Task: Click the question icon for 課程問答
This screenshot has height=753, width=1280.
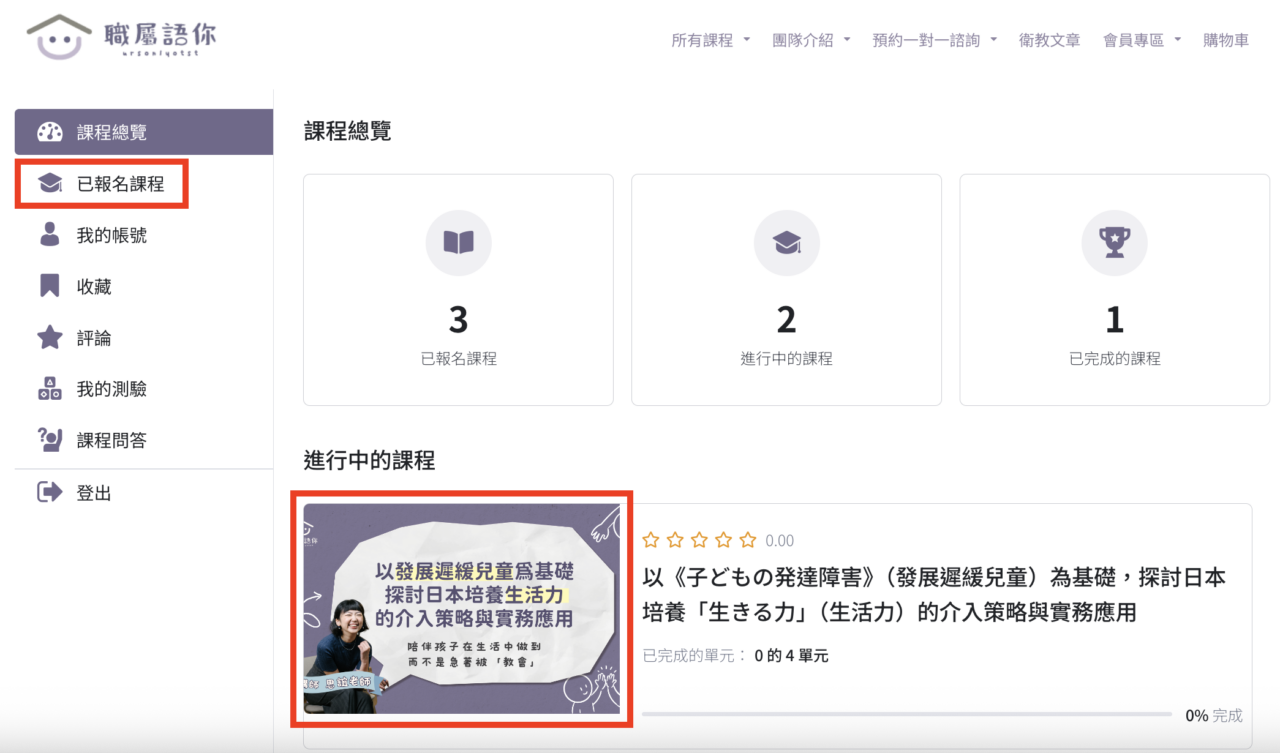Action: pyautogui.click(x=49, y=440)
